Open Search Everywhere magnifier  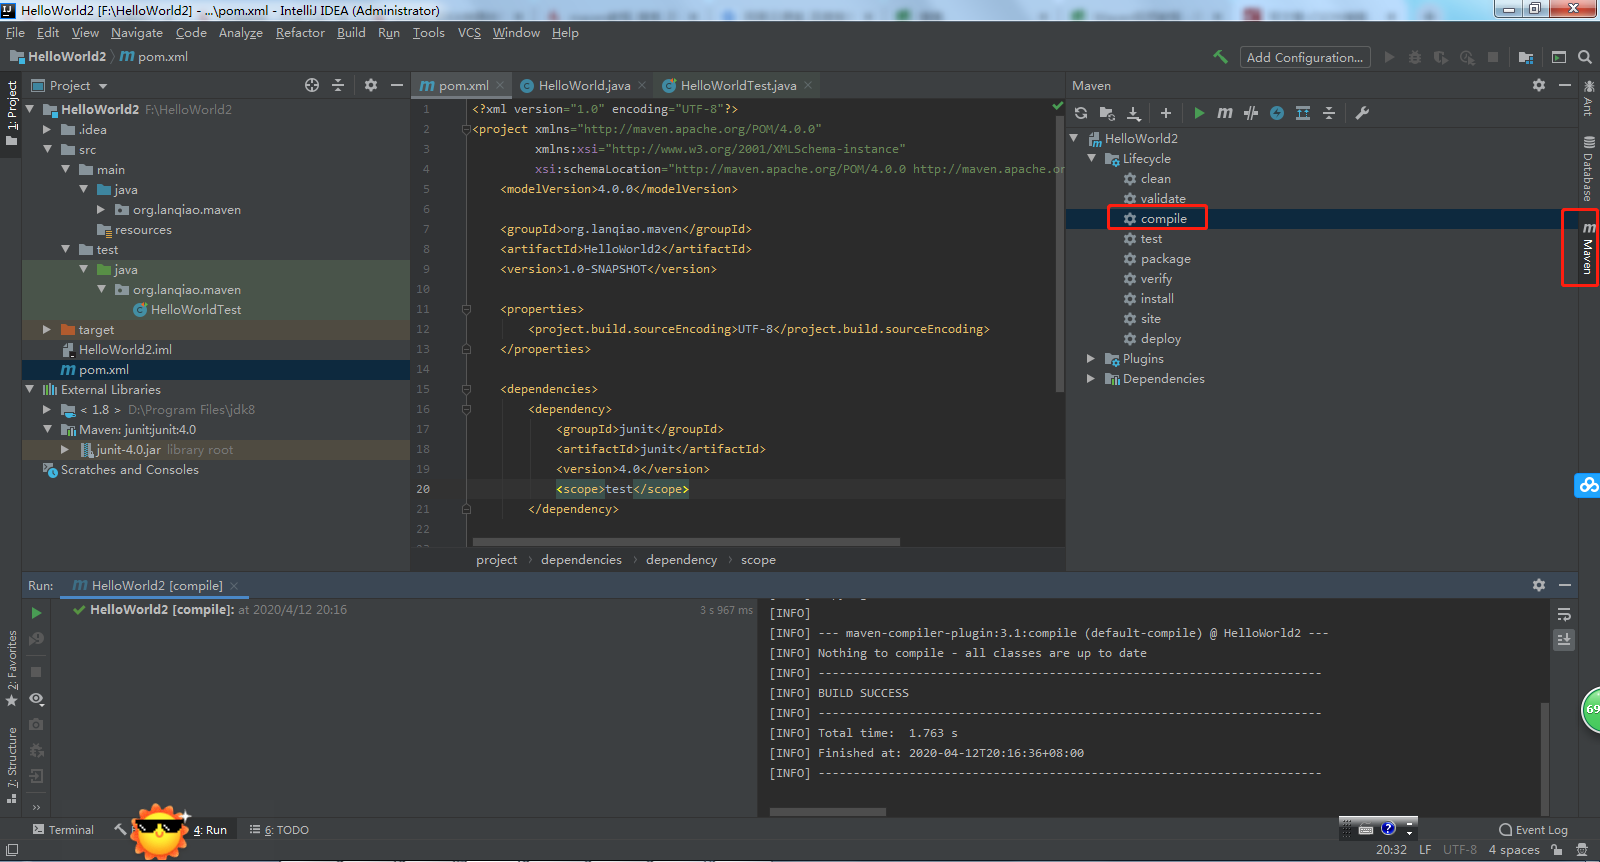tap(1585, 57)
